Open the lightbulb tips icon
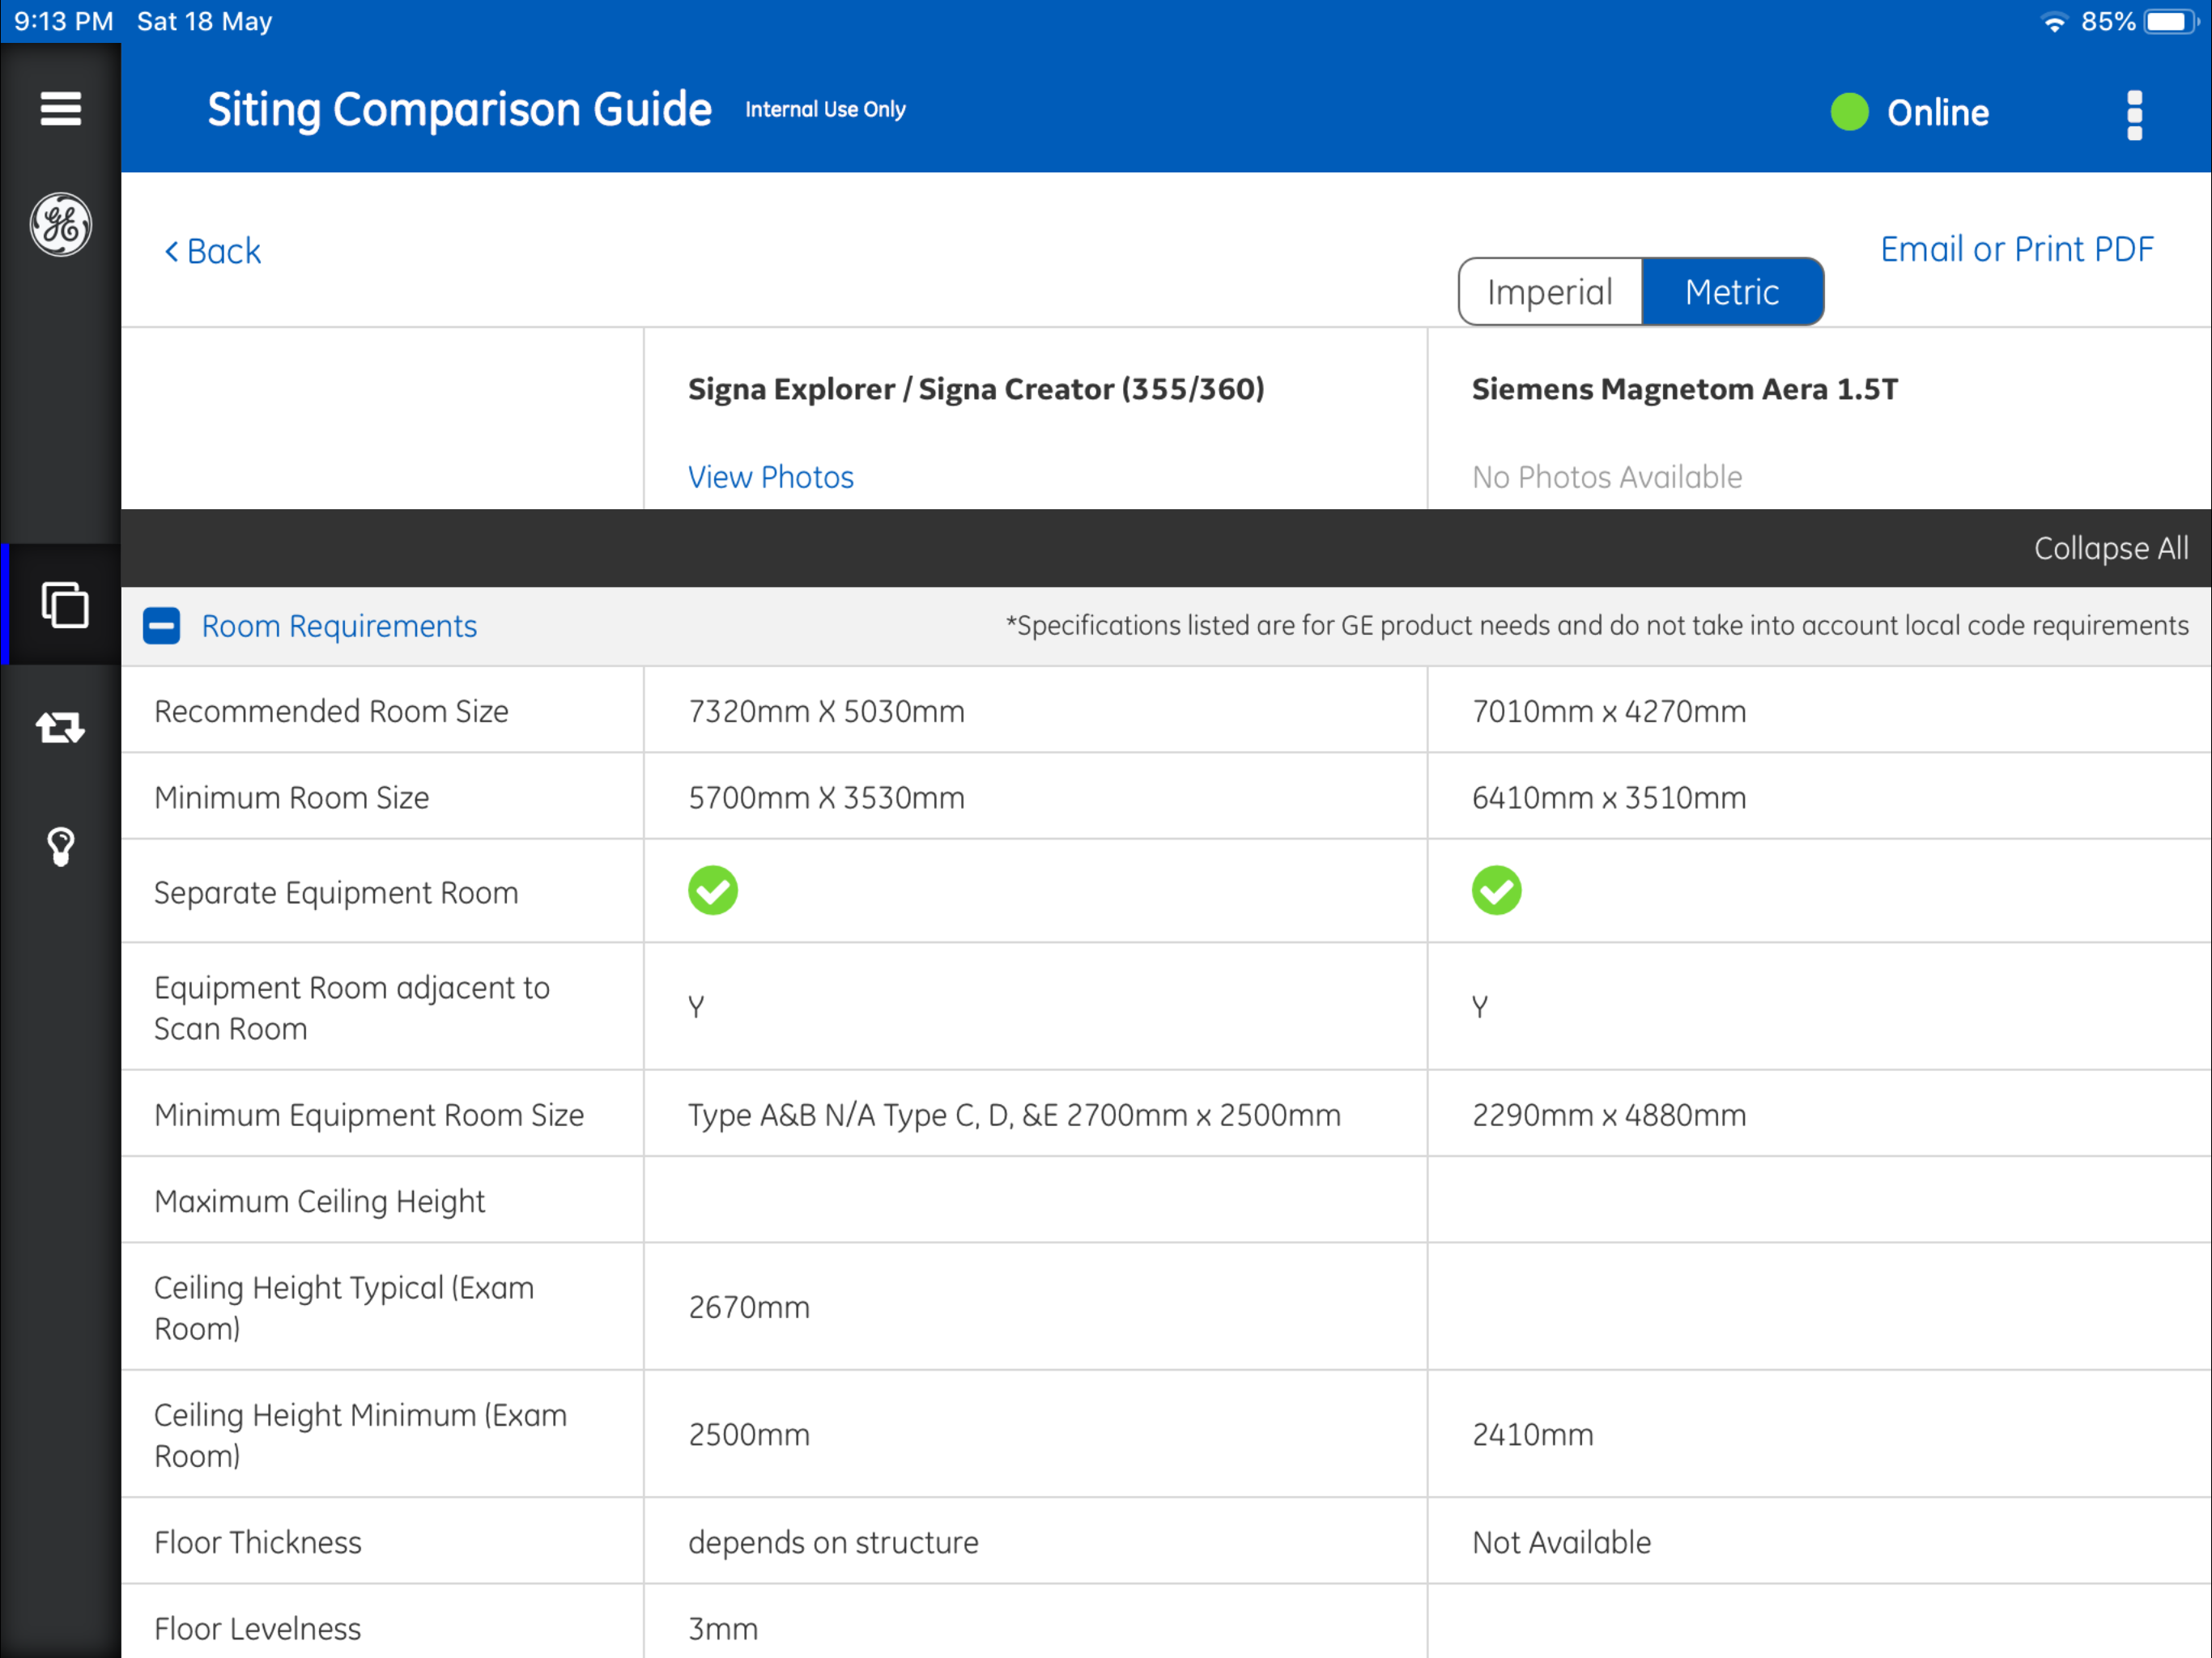 tap(60, 846)
